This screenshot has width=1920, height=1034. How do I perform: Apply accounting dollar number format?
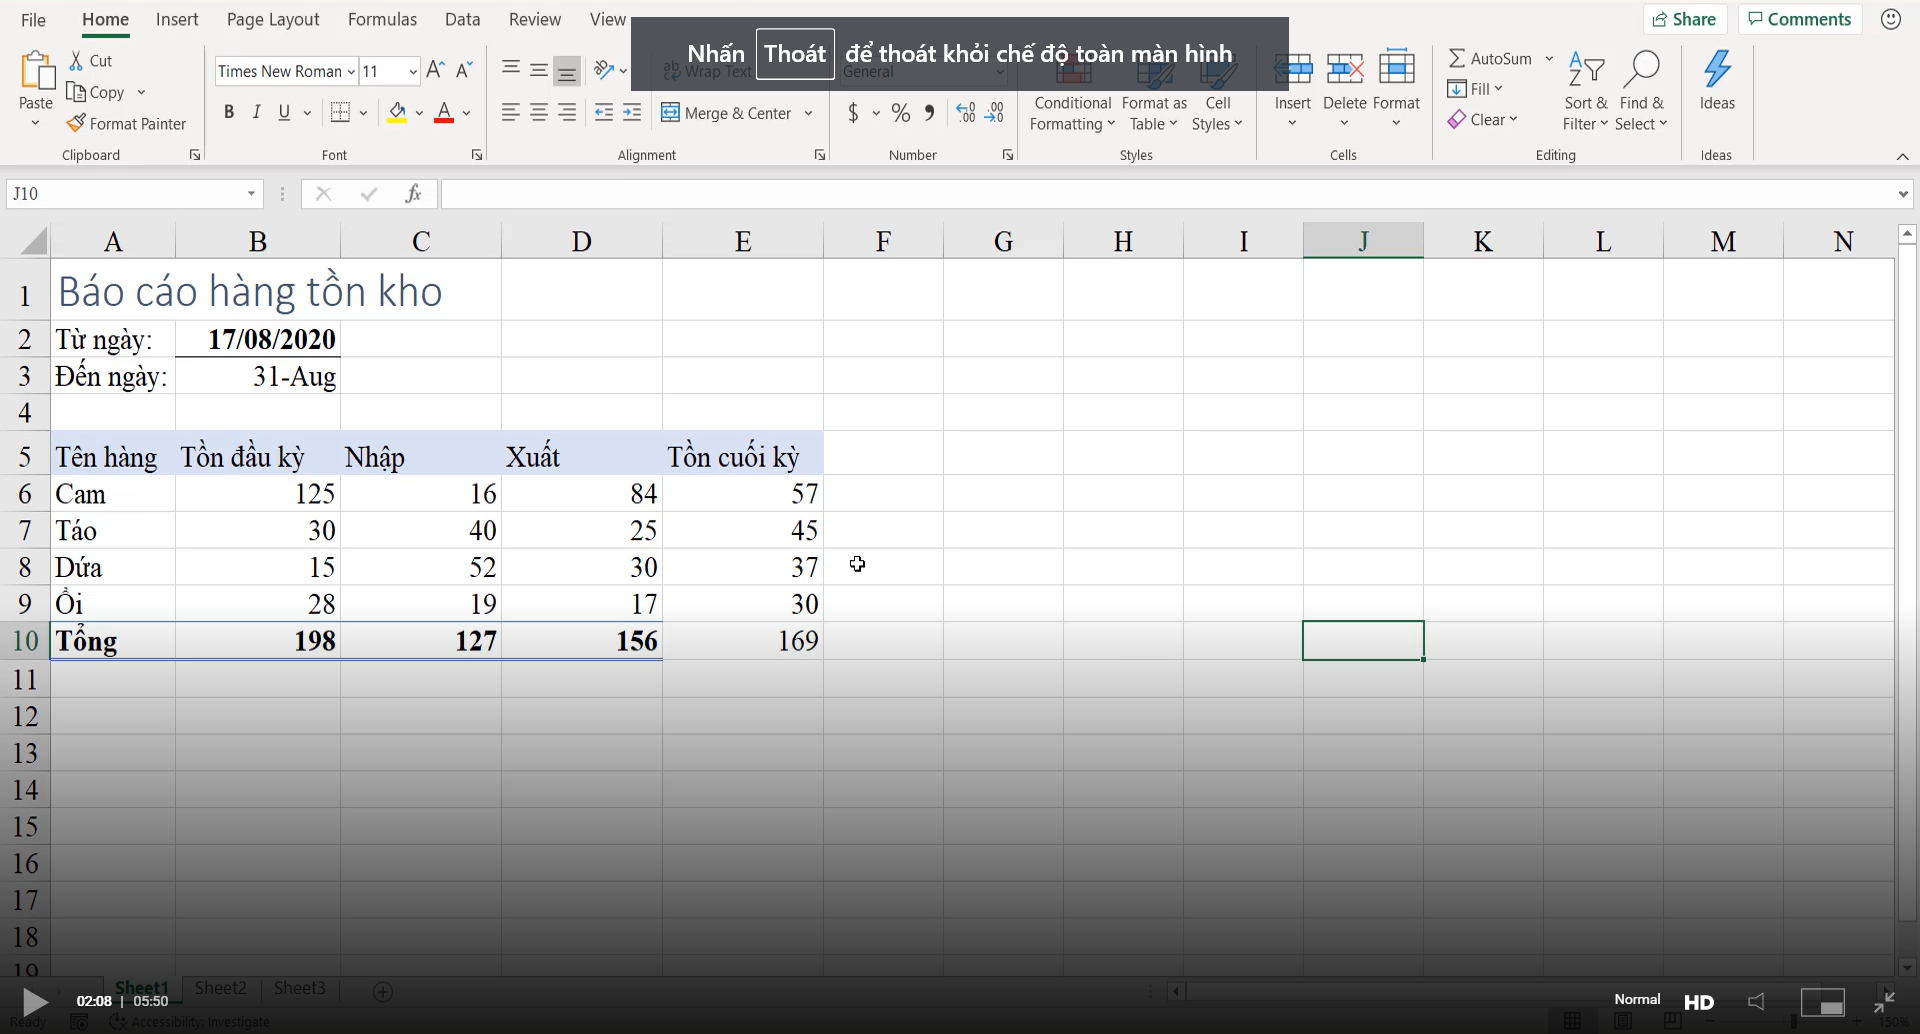click(853, 113)
